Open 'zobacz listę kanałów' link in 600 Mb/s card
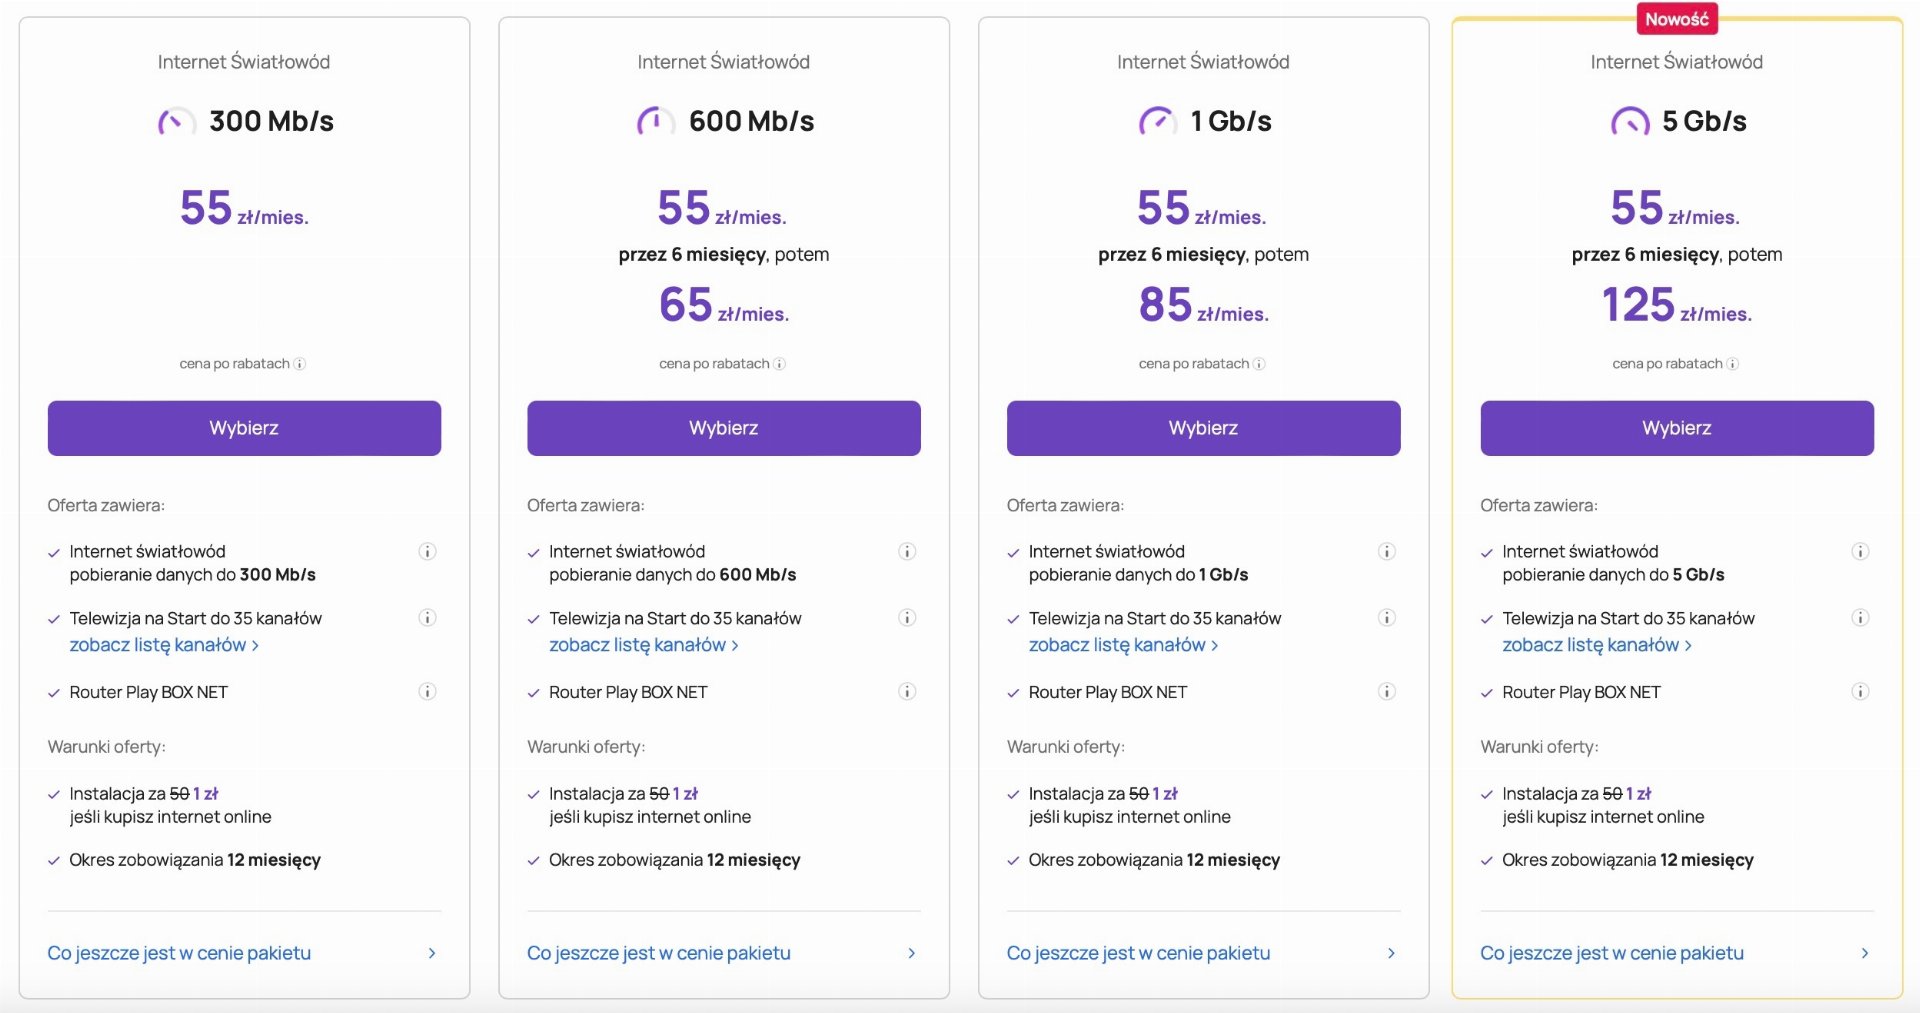The height and width of the screenshot is (1013, 1920). pyautogui.click(x=644, y=645)
